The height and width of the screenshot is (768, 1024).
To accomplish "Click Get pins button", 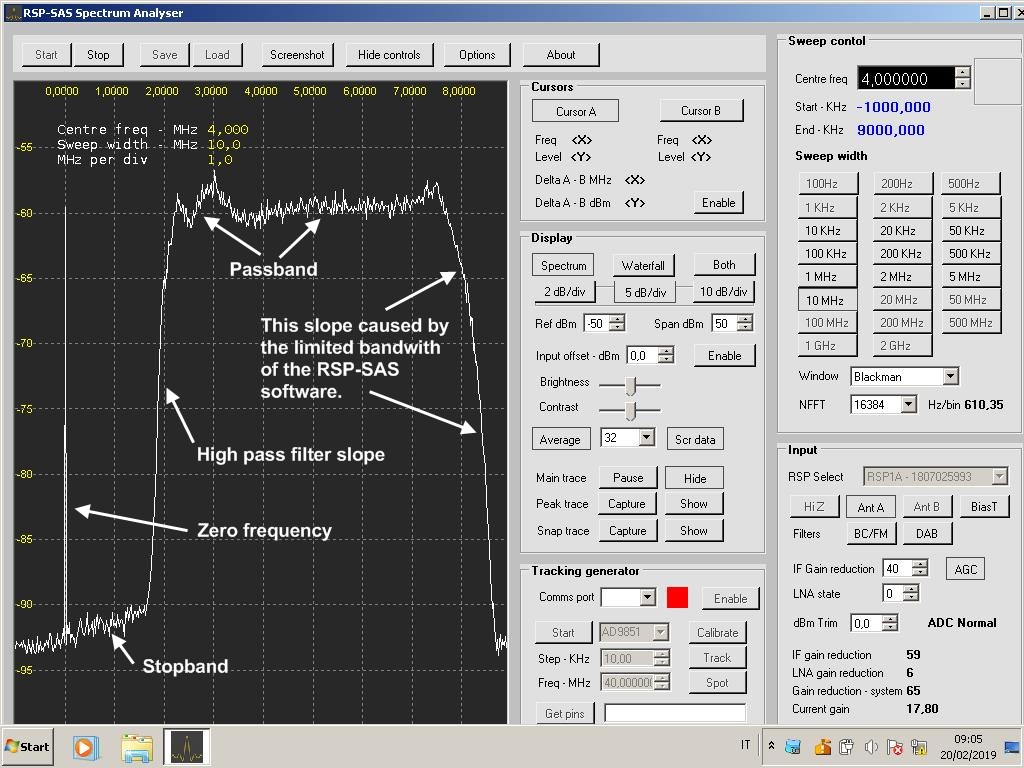I will tap(564, 714).
